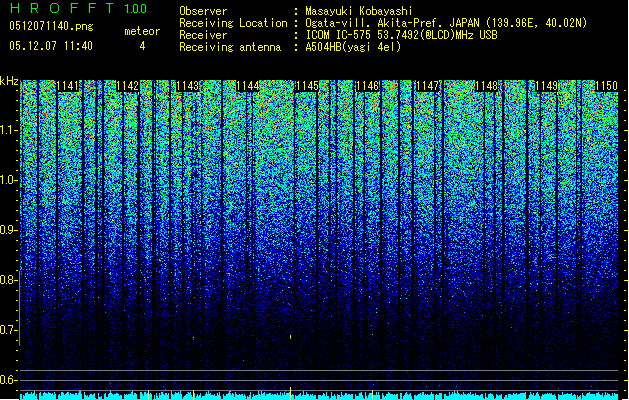Click the 1143 time marker
This screenshot has width=629, height=400.
pos(187,86)
